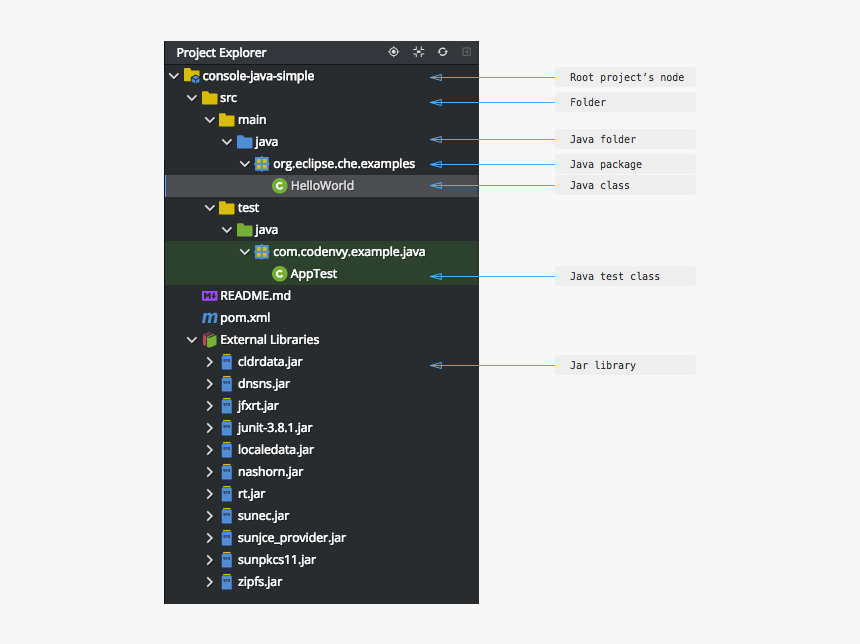Select the console-java-simple project name
Viewport: 860px width, 644px height.
pyautogui.click(x=258, y=76)
